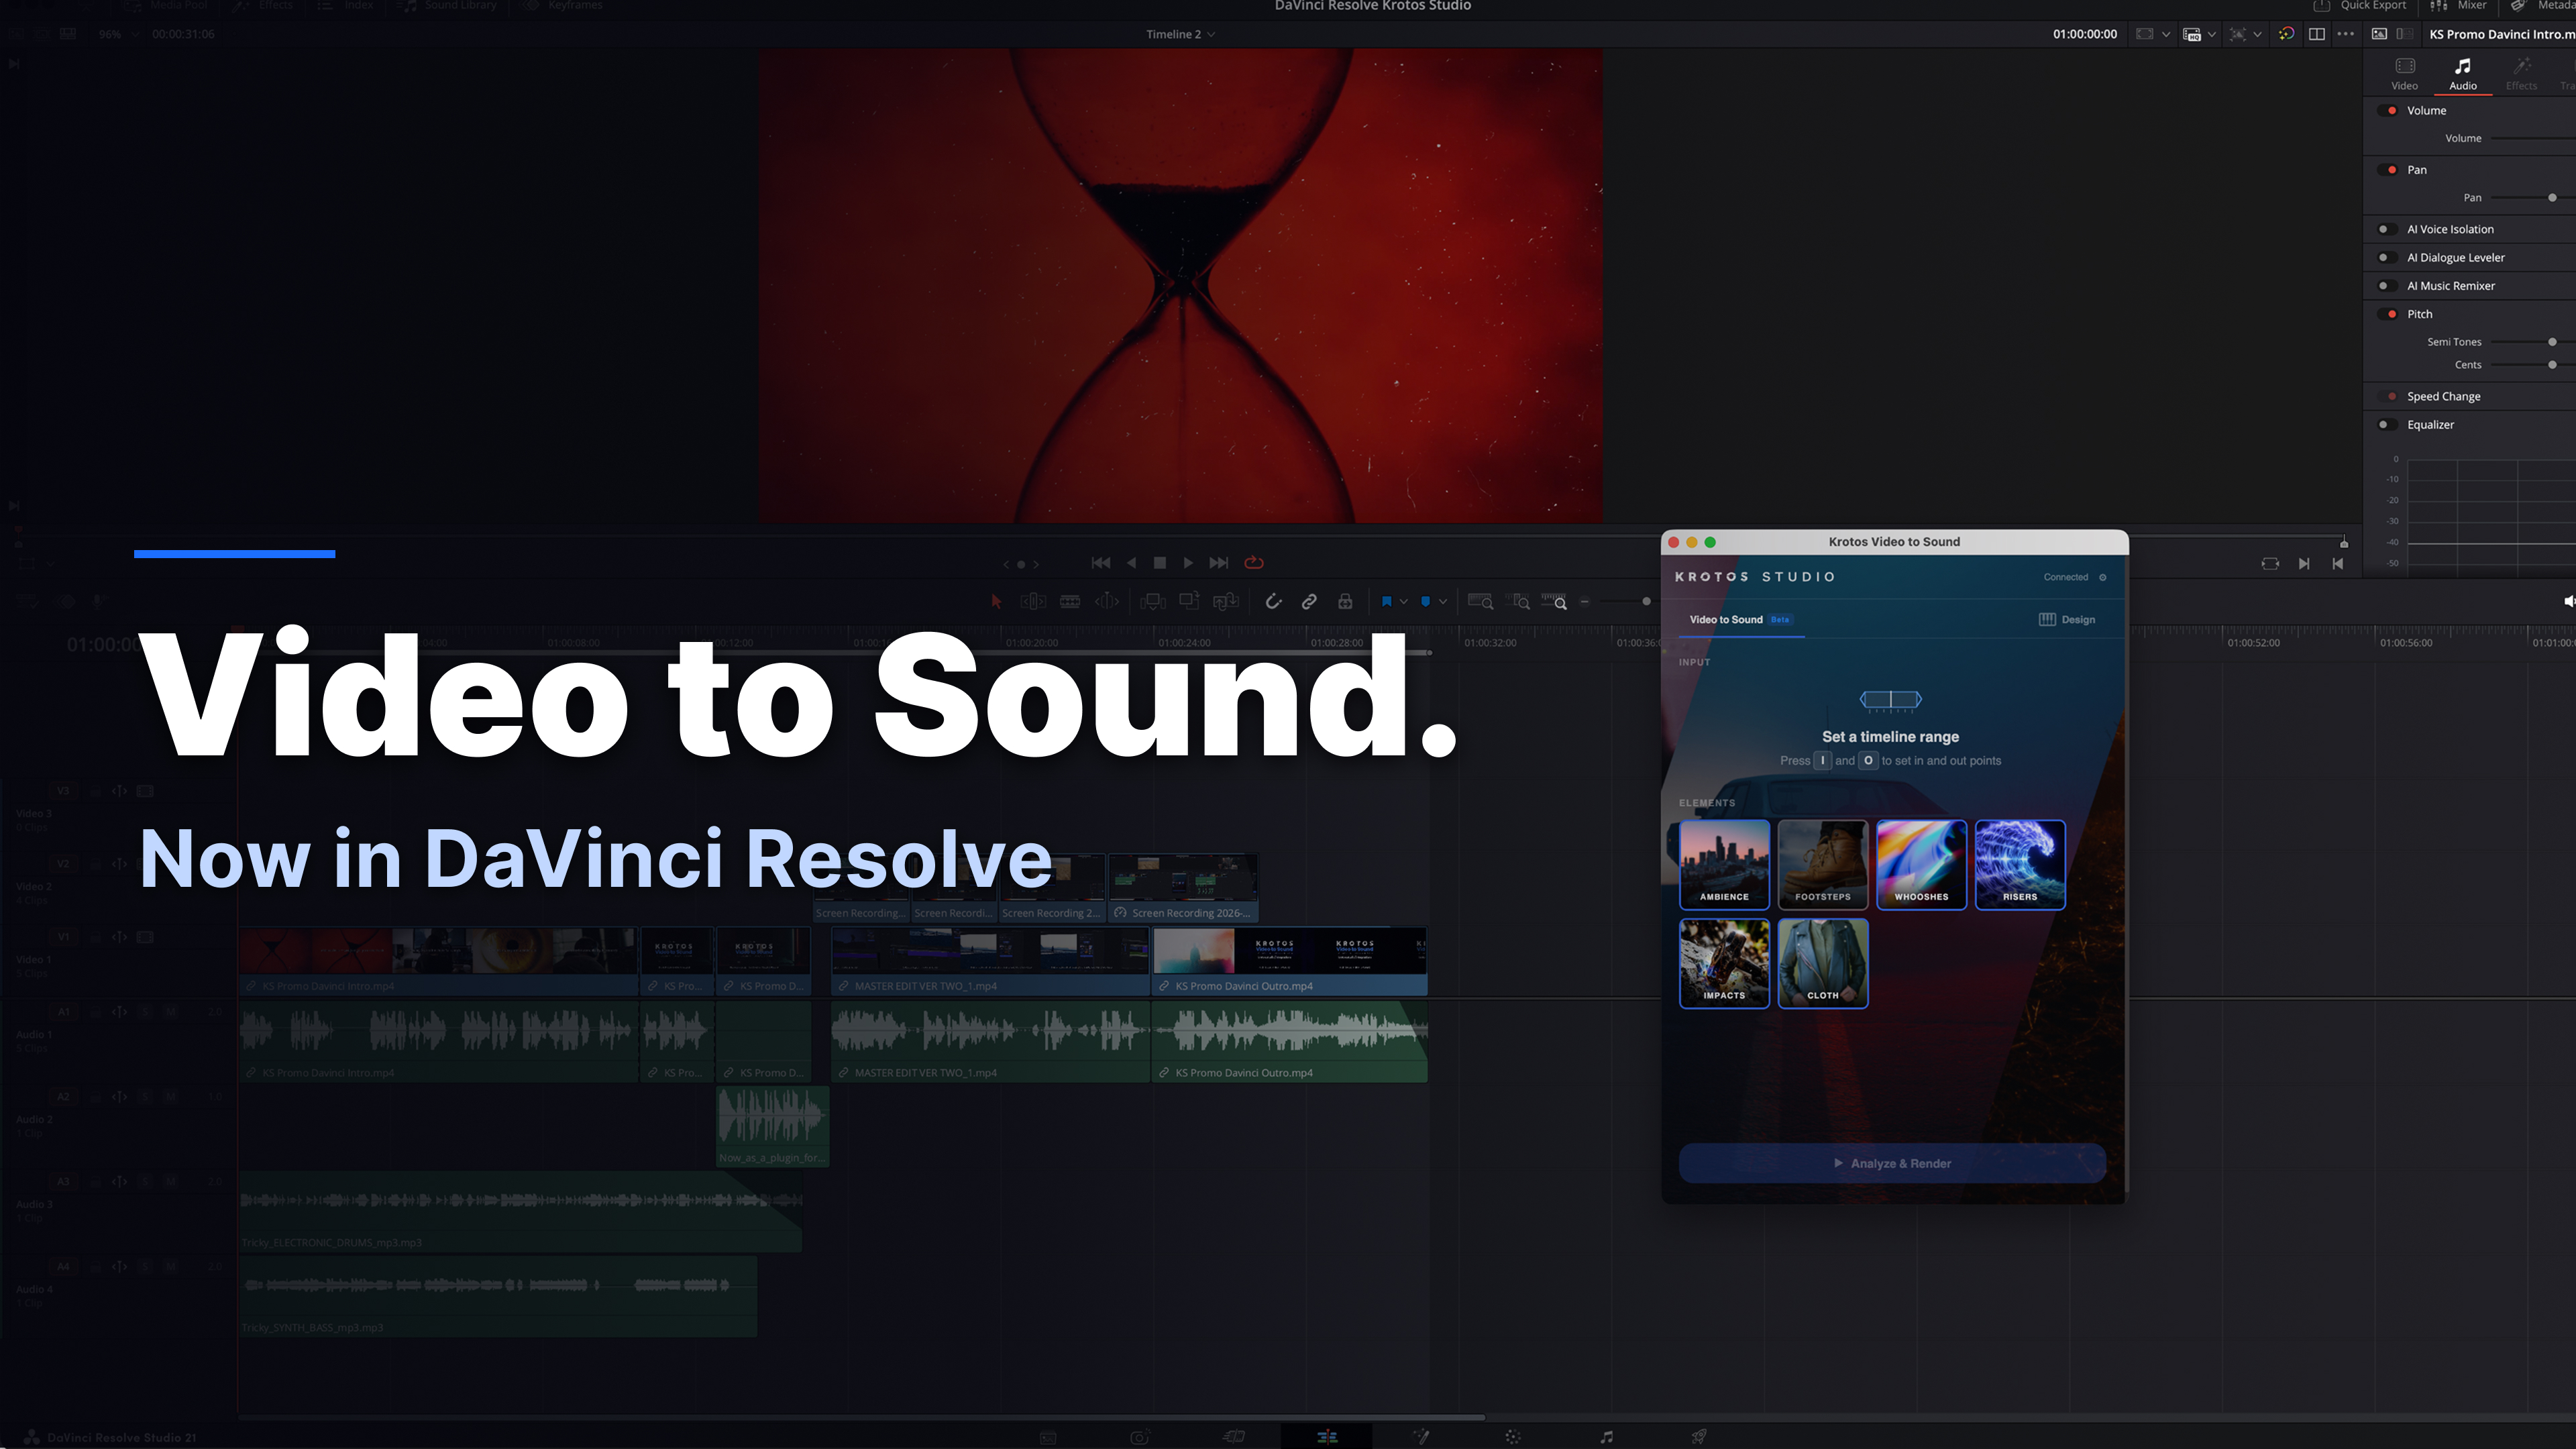Viewport: 2576px width, 1449px height.
Task: Adjust the timeline zoom slider handle
Action: (1646, 601)
